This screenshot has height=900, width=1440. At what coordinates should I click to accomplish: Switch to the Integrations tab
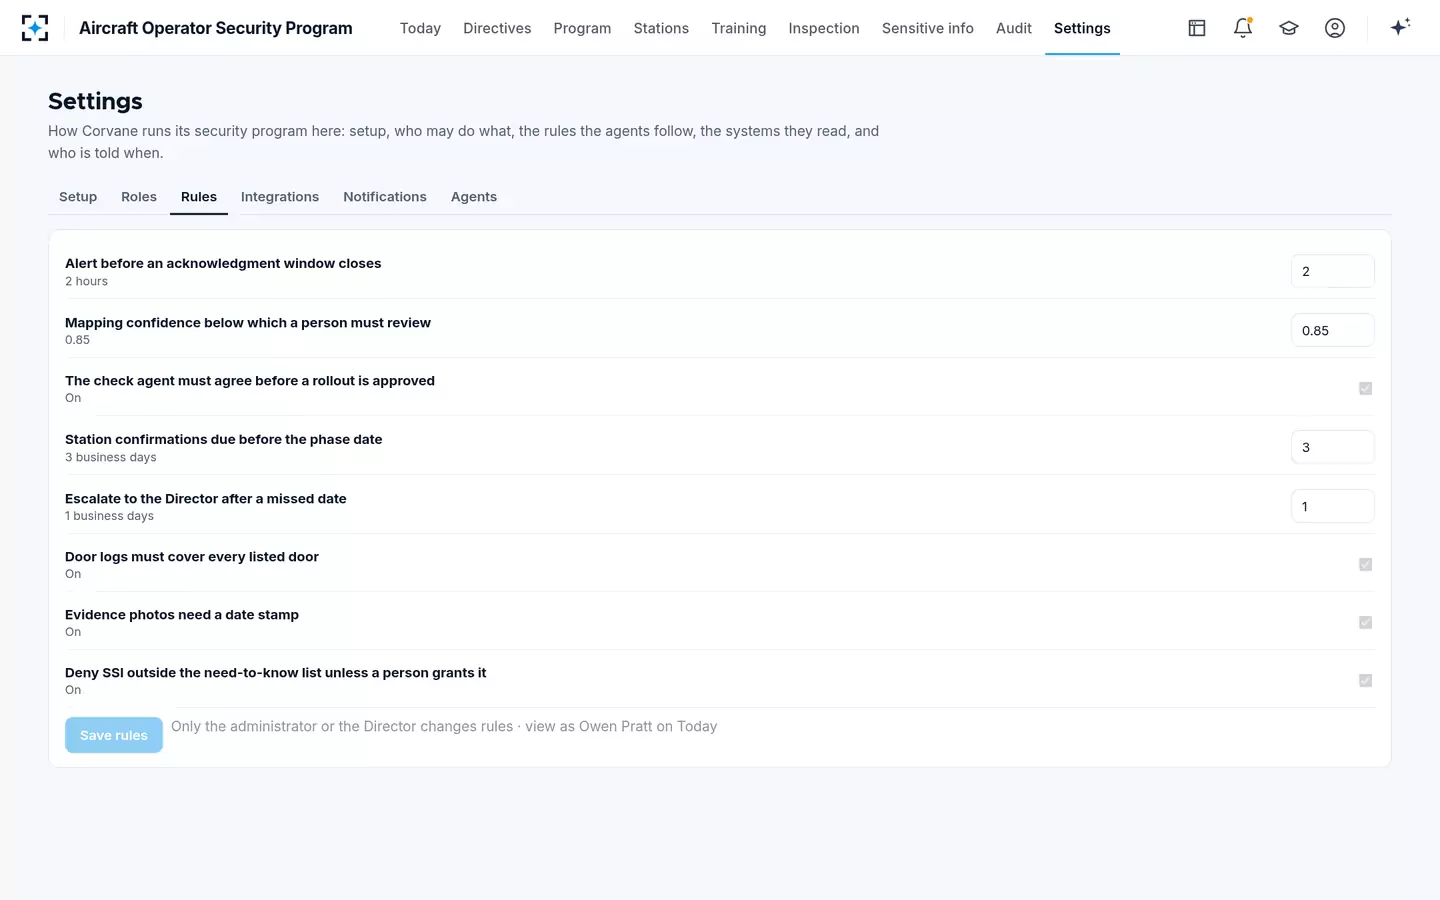coord(280,197)
